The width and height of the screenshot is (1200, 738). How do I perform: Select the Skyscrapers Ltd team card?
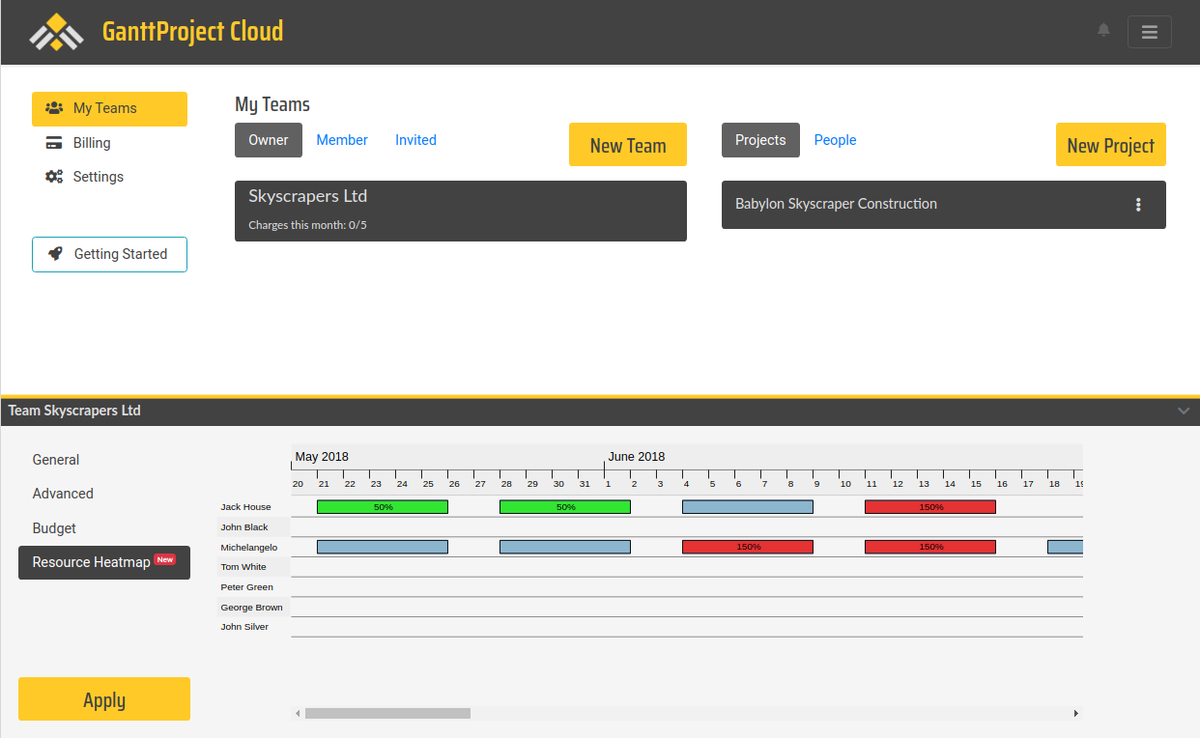[461, 211]
